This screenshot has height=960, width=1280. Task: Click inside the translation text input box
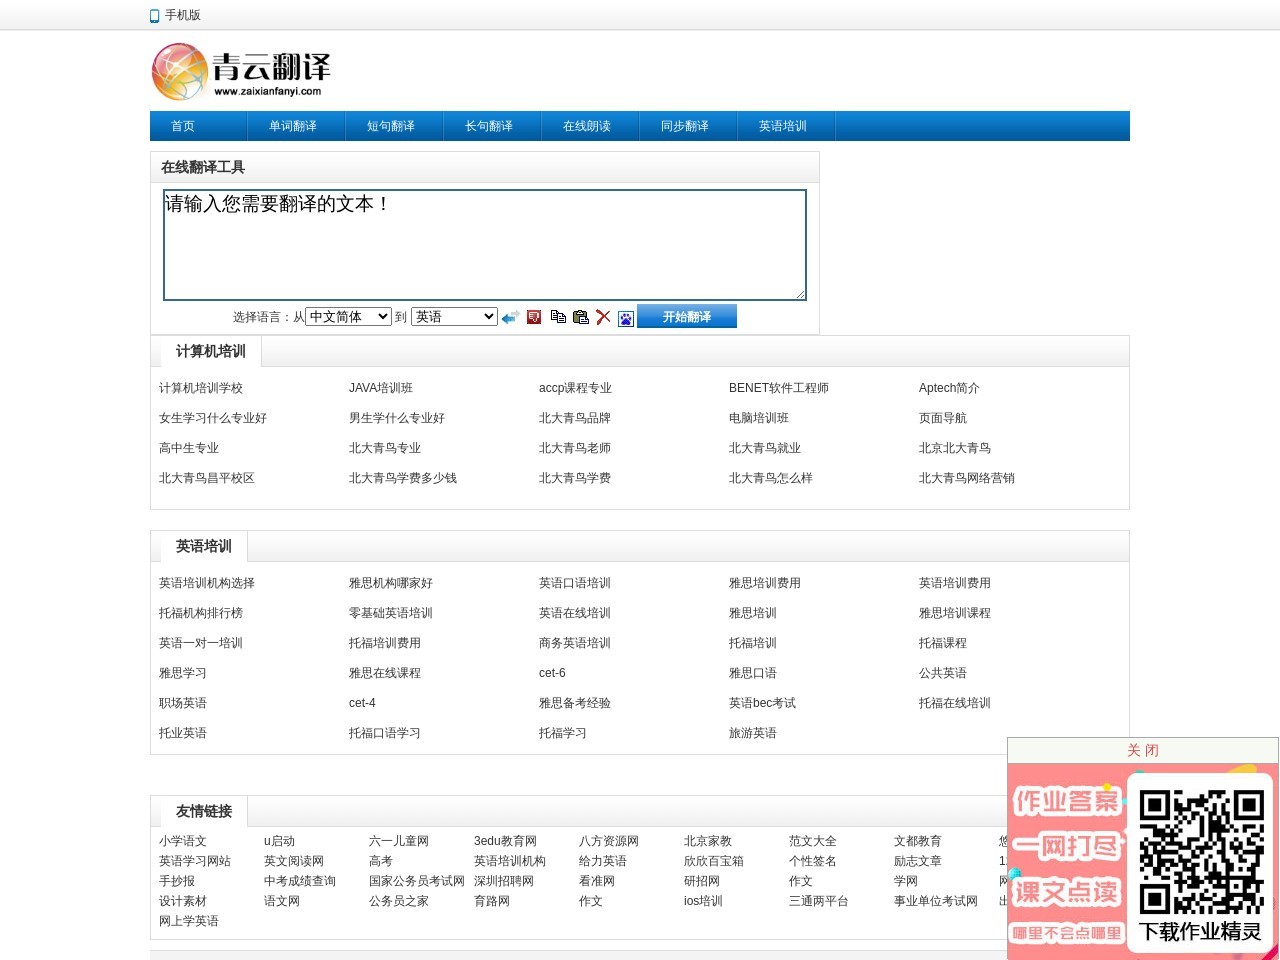tap(484, 245)
